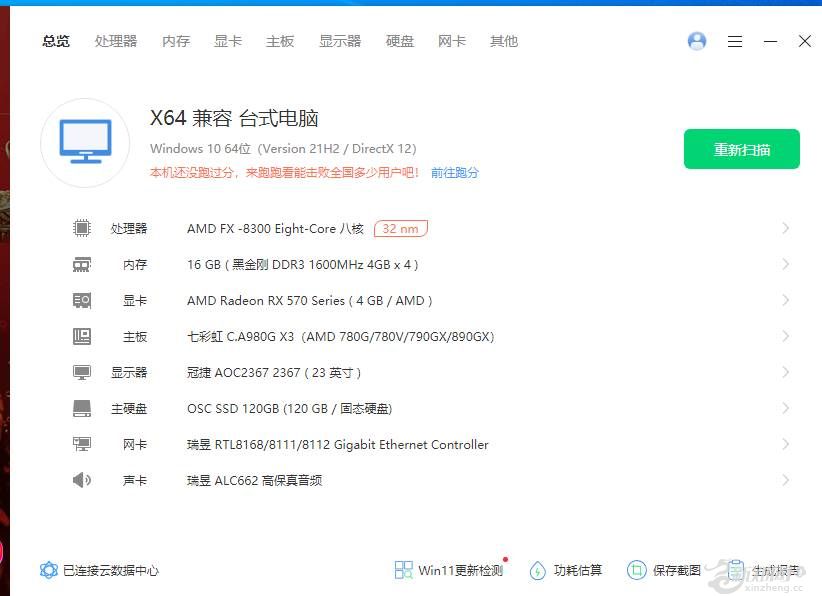Click the monitor icon in 显示器 row
Image resolution: width=822 pixels, height=596 pixels.
tap(82, 372)
